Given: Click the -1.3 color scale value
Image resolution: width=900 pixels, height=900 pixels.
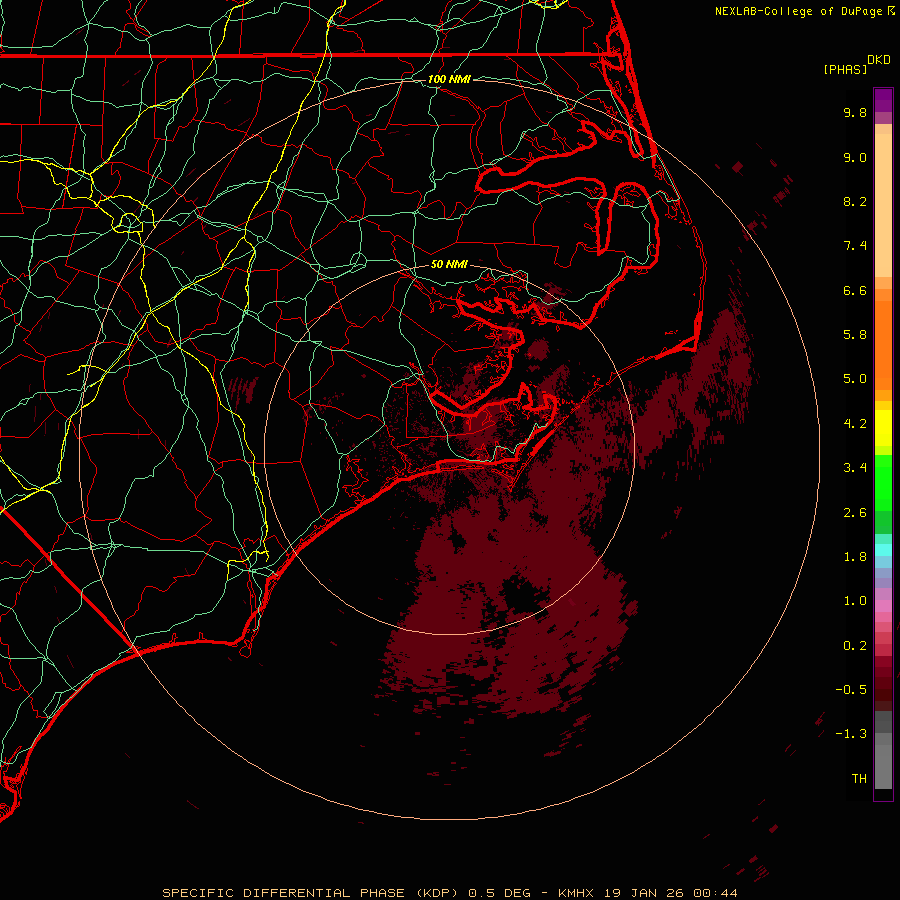Looking at the screenshot, I should click(851, 734).
